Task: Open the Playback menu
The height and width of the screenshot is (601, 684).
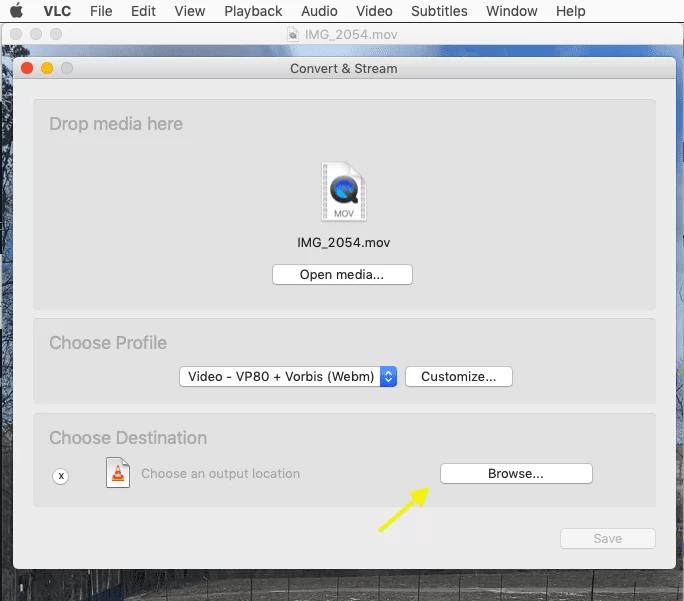Action: [253, 11]
